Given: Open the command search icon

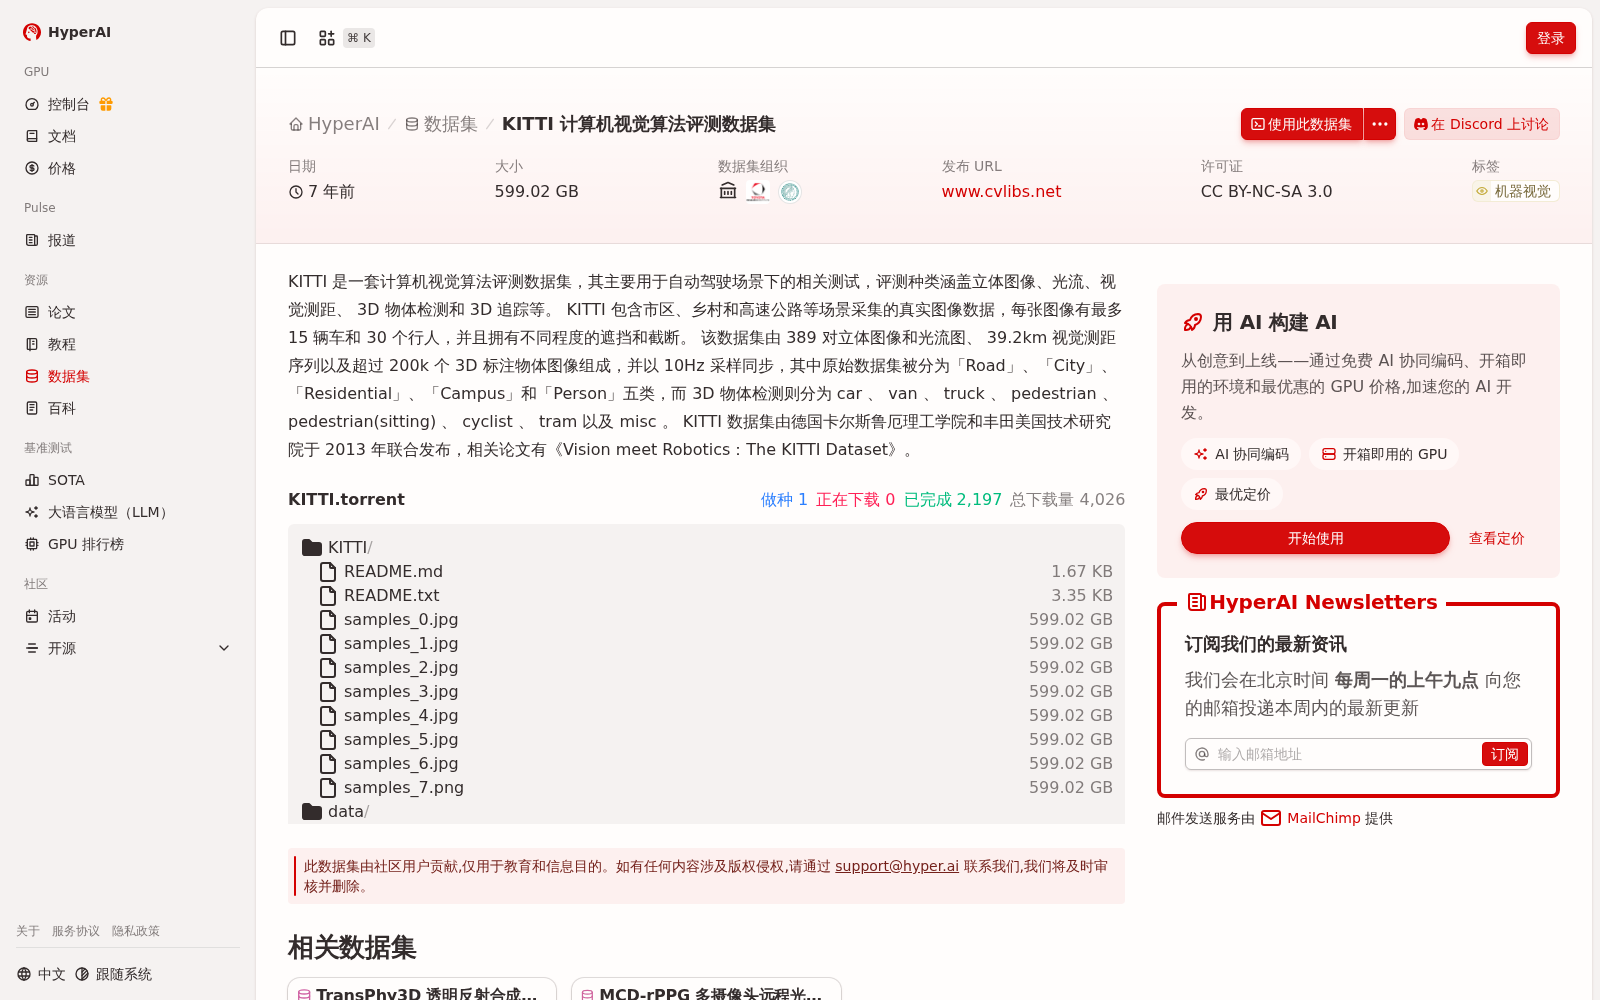Looking at the screenshot, I should (326, 38).
